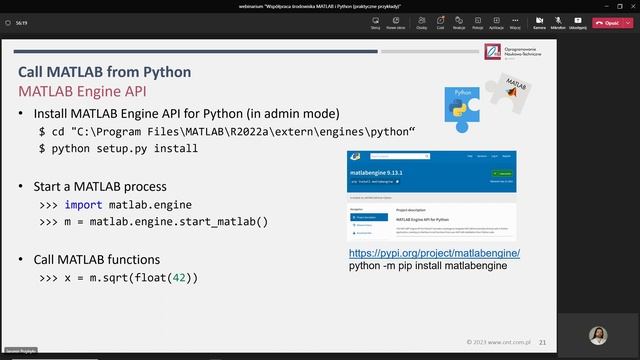Click the slide number 21
The width and height of the screenshot is (640, 360).
pos(542,342)
